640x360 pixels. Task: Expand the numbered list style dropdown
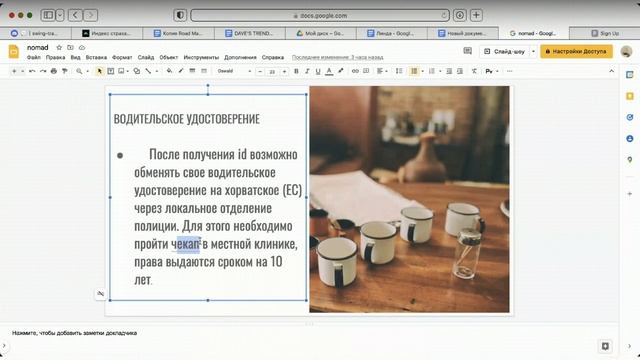[x=440, y=71]
